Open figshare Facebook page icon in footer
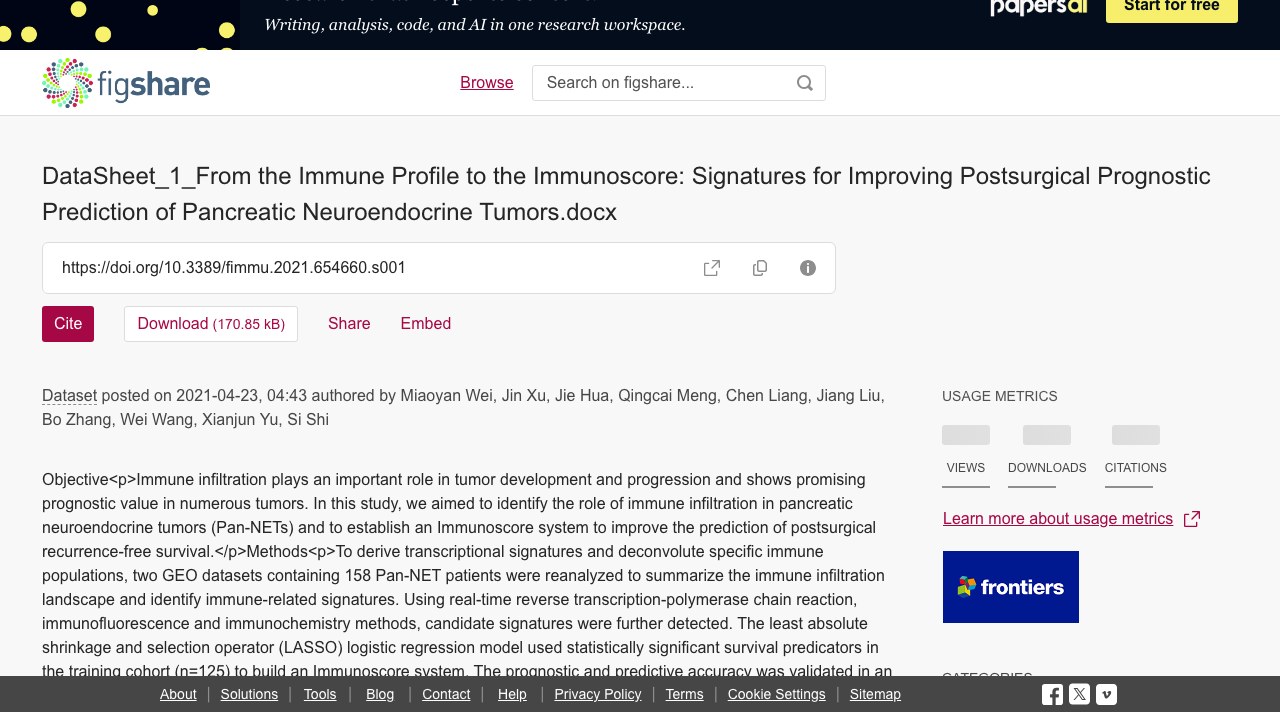1280x720 pixels. (x=1052, y=694)
